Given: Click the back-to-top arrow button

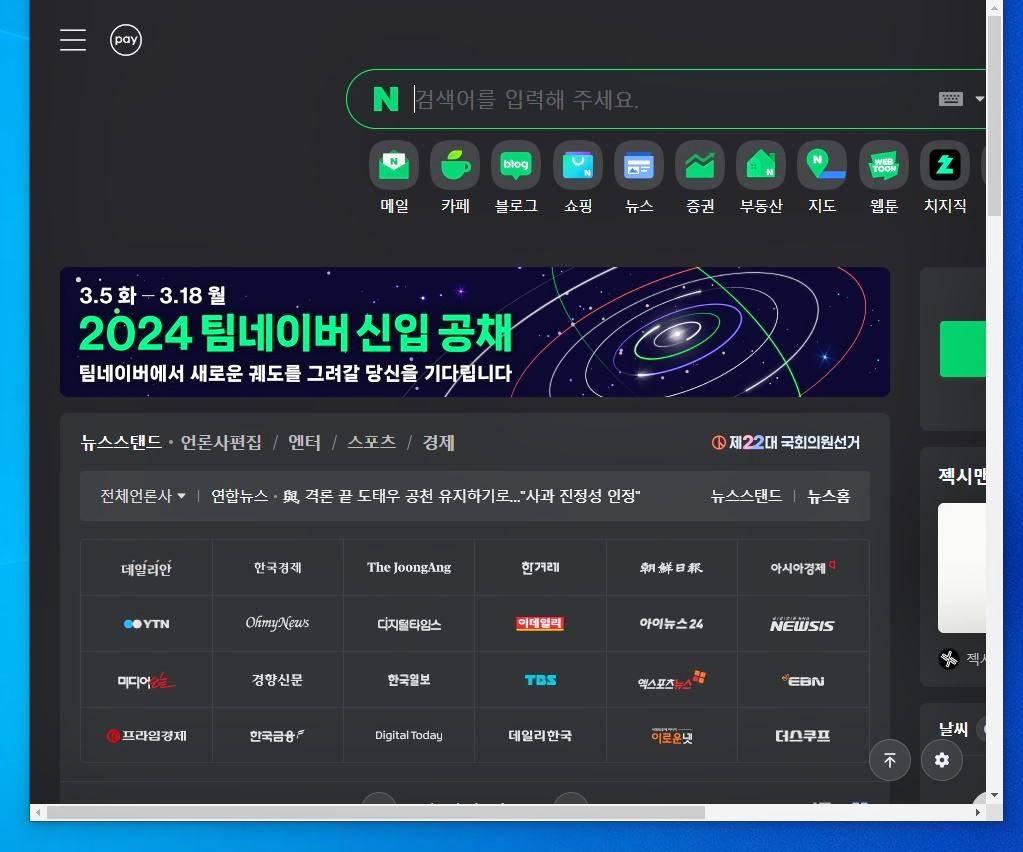Looking at the screenshot, I should coord(889,760).
